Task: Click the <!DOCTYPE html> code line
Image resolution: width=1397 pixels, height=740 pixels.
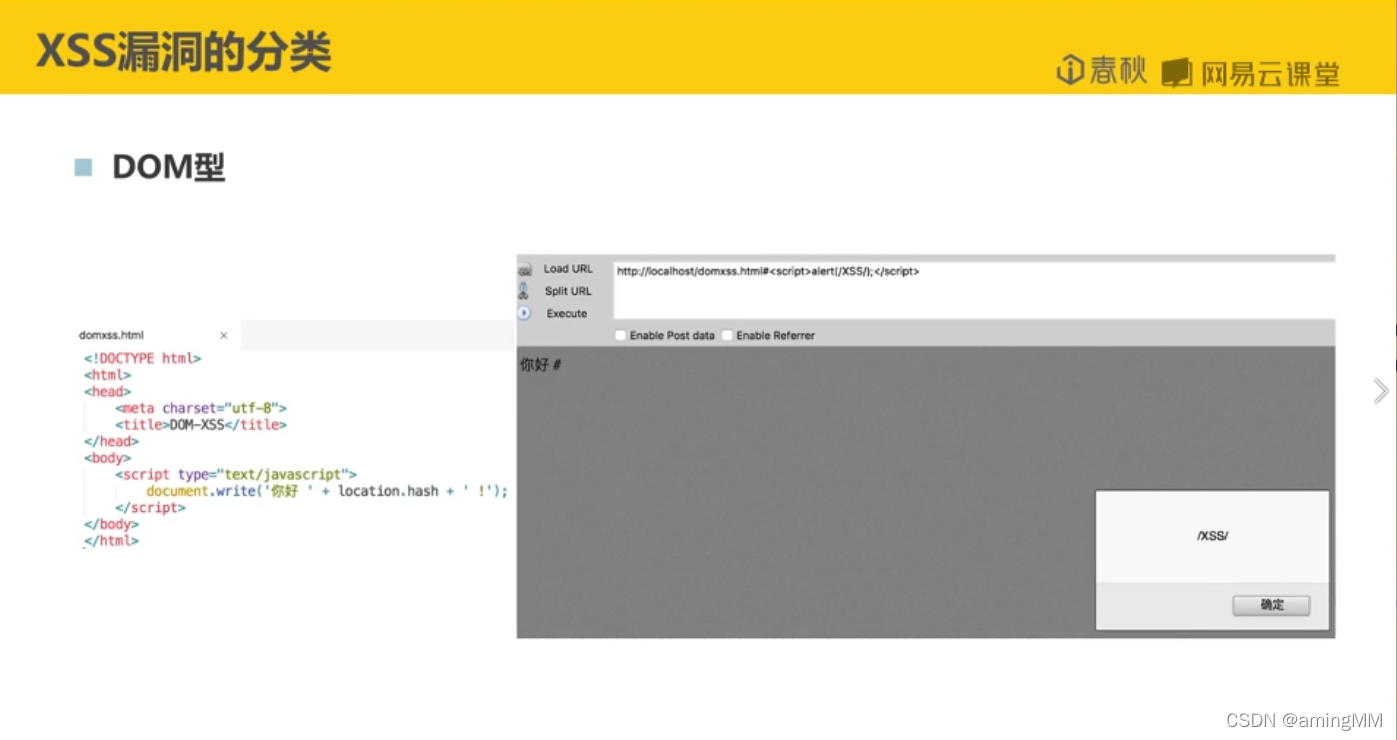Action: click(x=142, y=358)
